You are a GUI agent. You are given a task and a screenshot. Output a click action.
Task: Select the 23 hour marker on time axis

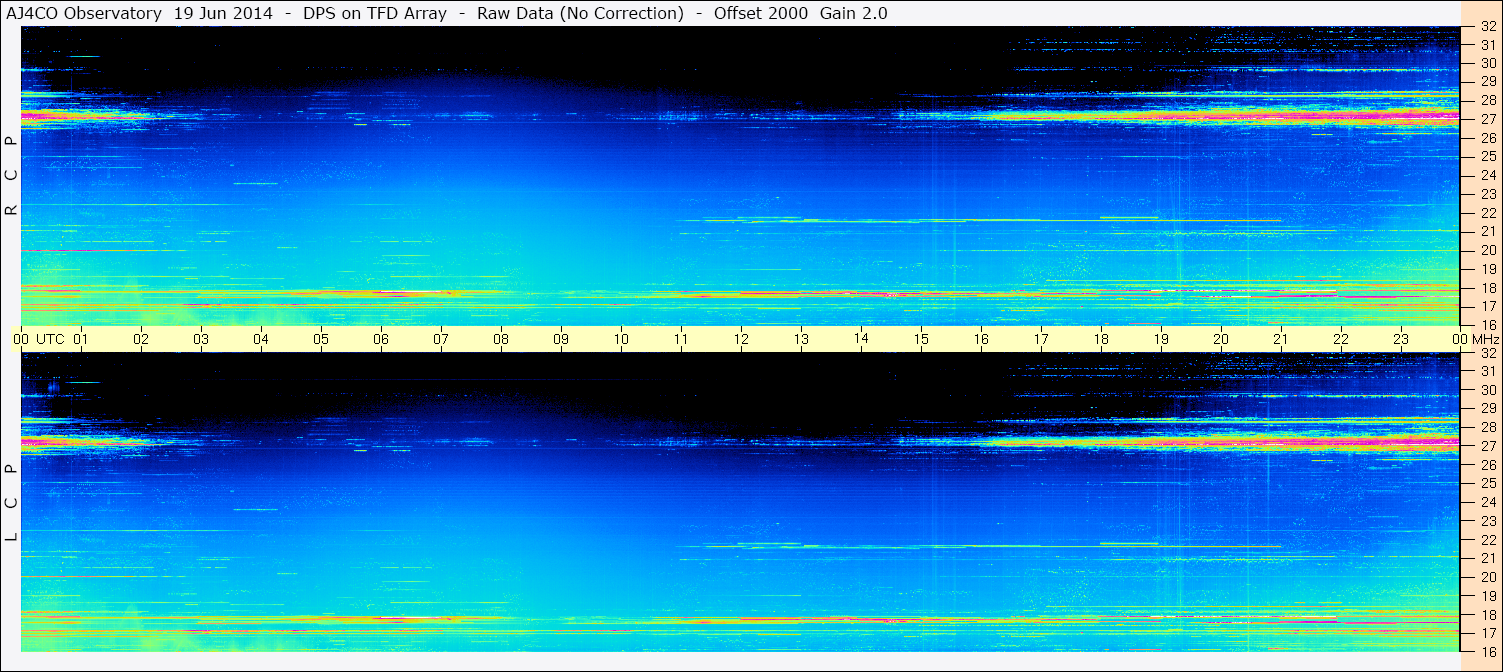coord(1401,339)
